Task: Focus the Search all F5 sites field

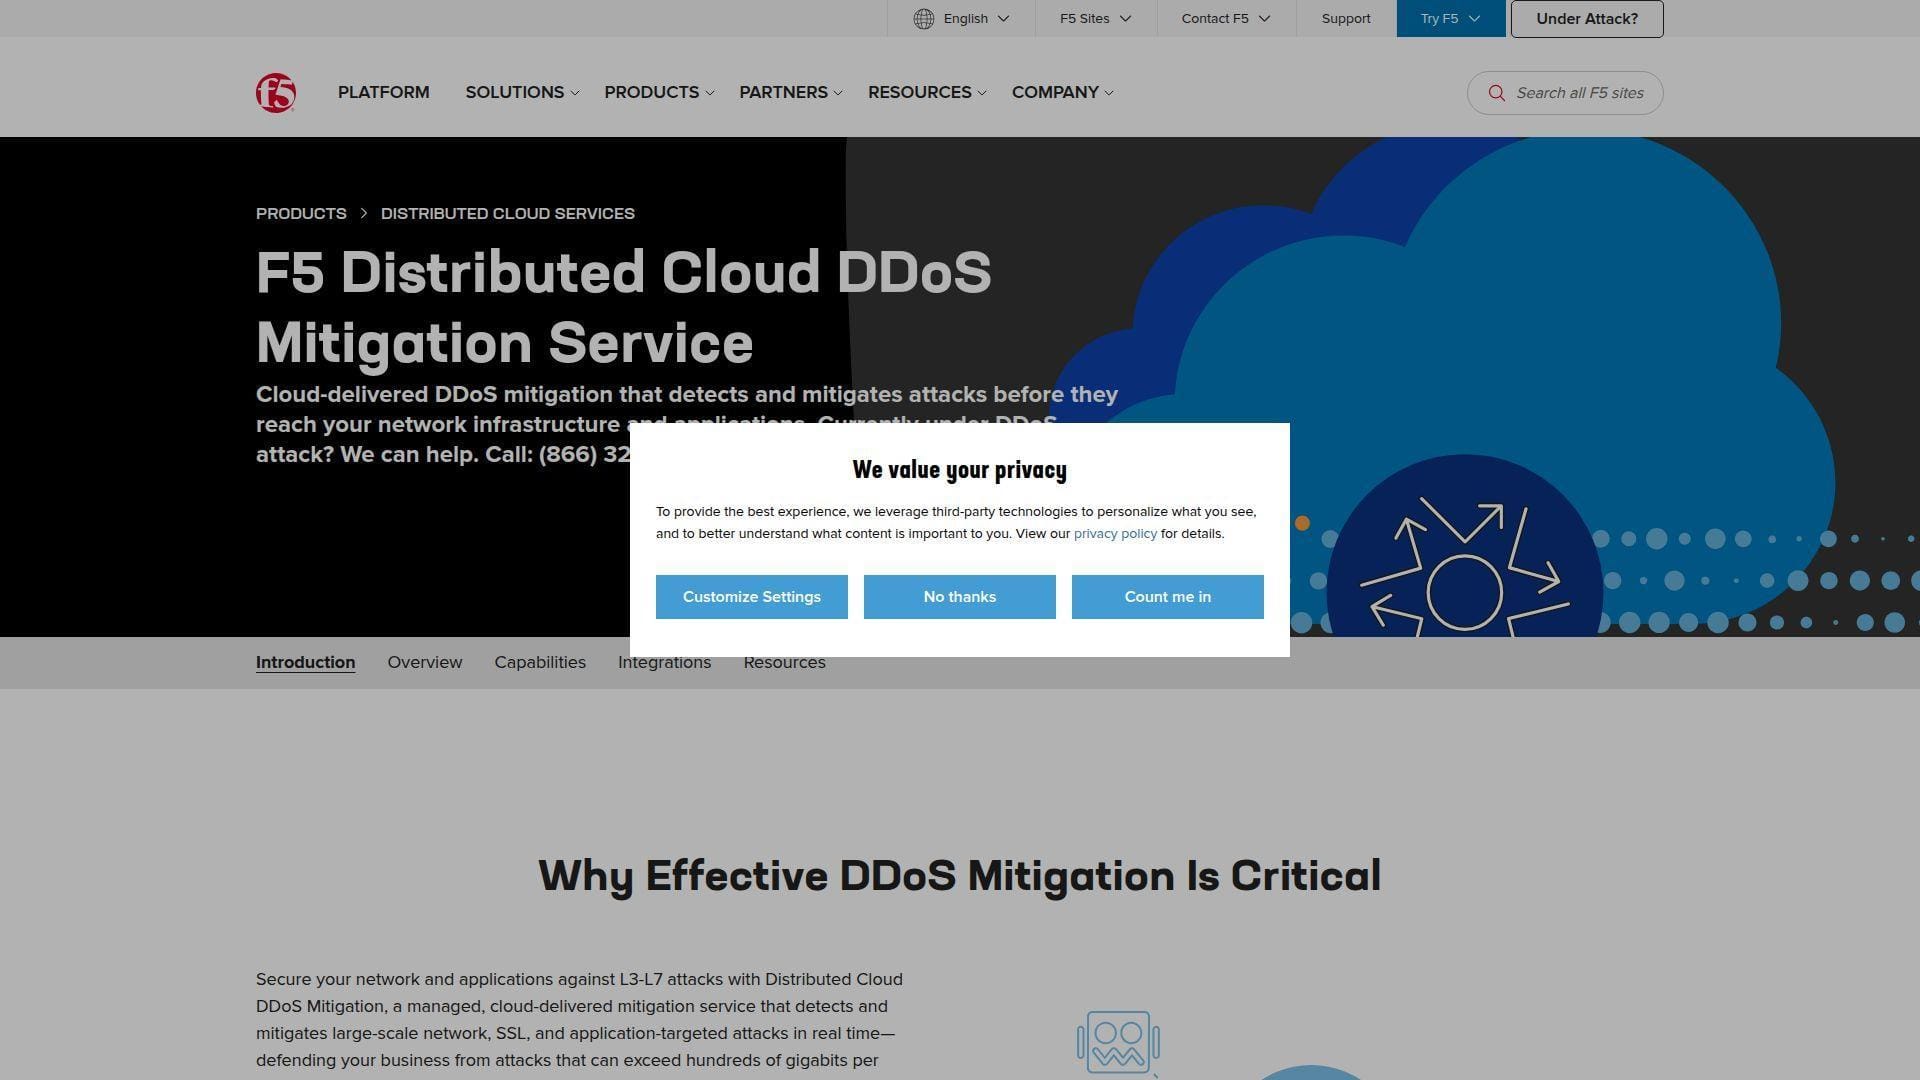Action: coord(1565,93)
